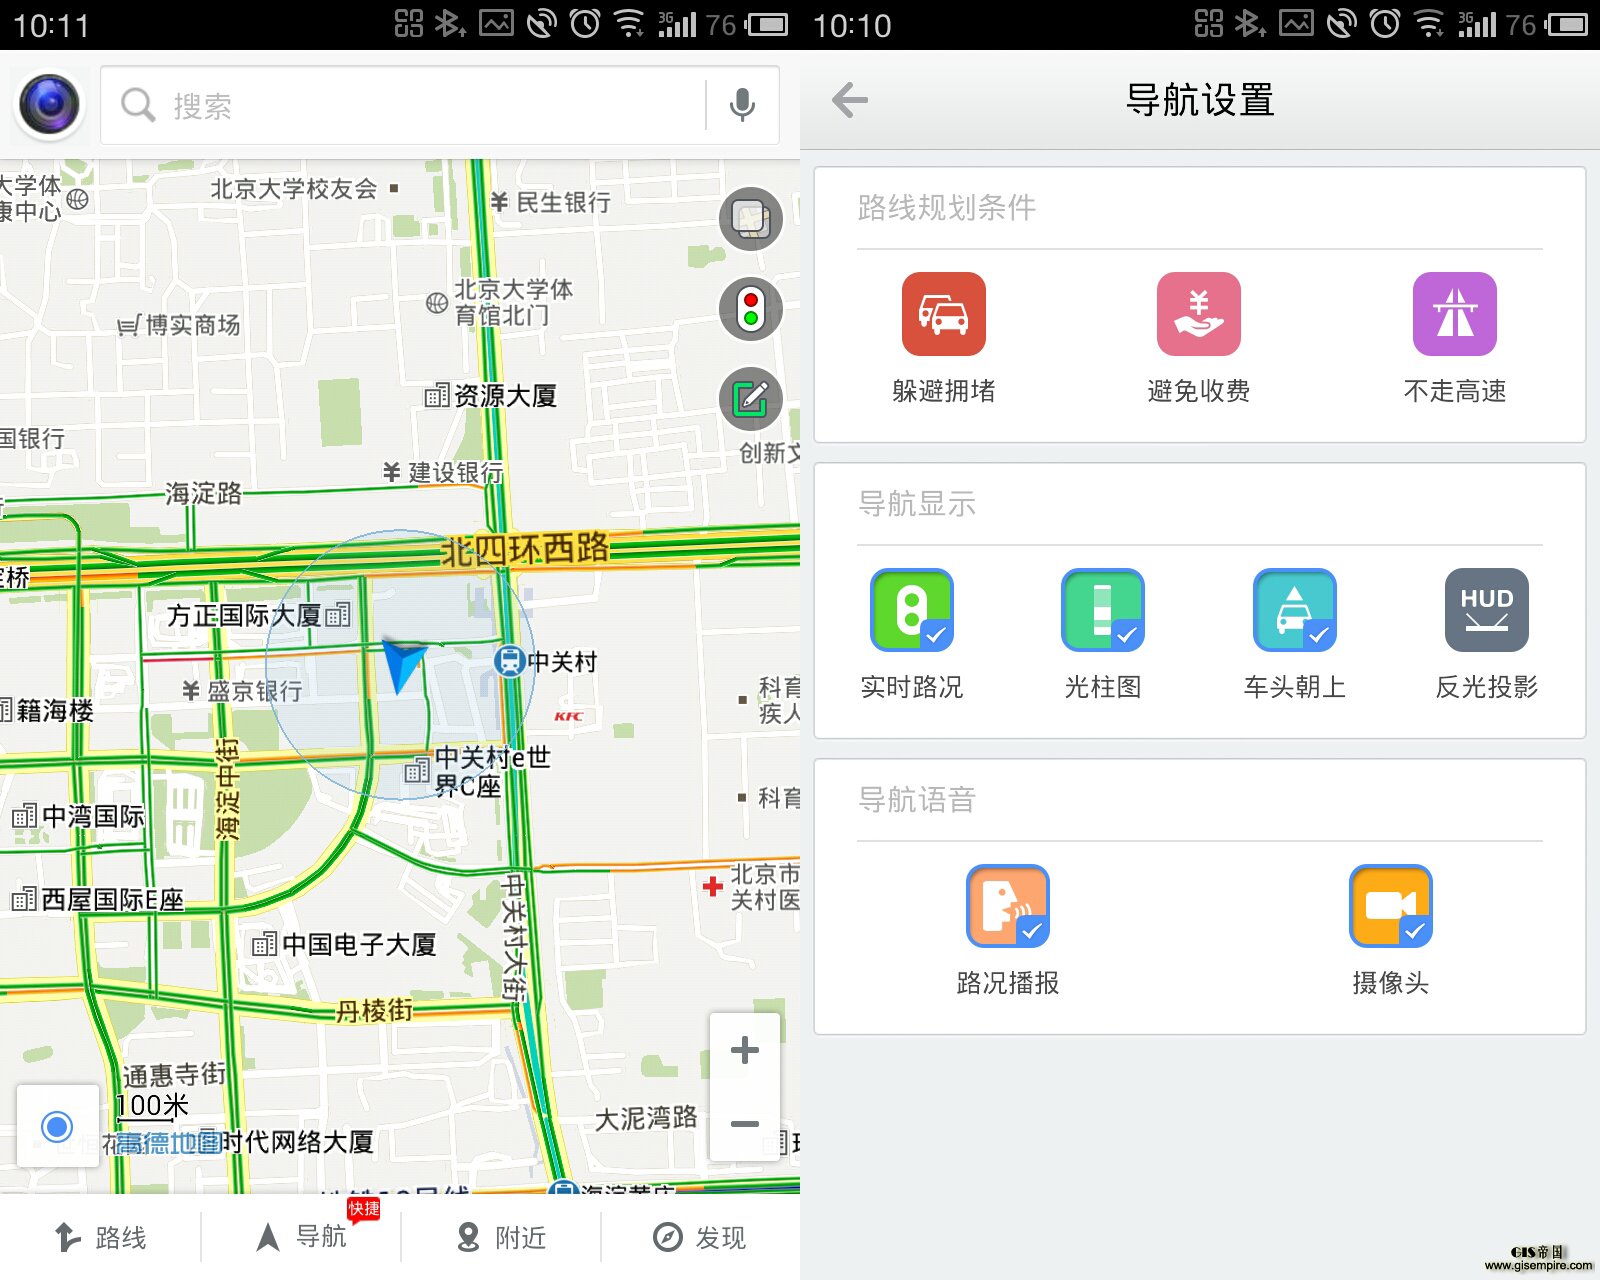Switch to the Nearby tab
The width and height of the screenshot is (1600, 1280).
coord(500,1237)
